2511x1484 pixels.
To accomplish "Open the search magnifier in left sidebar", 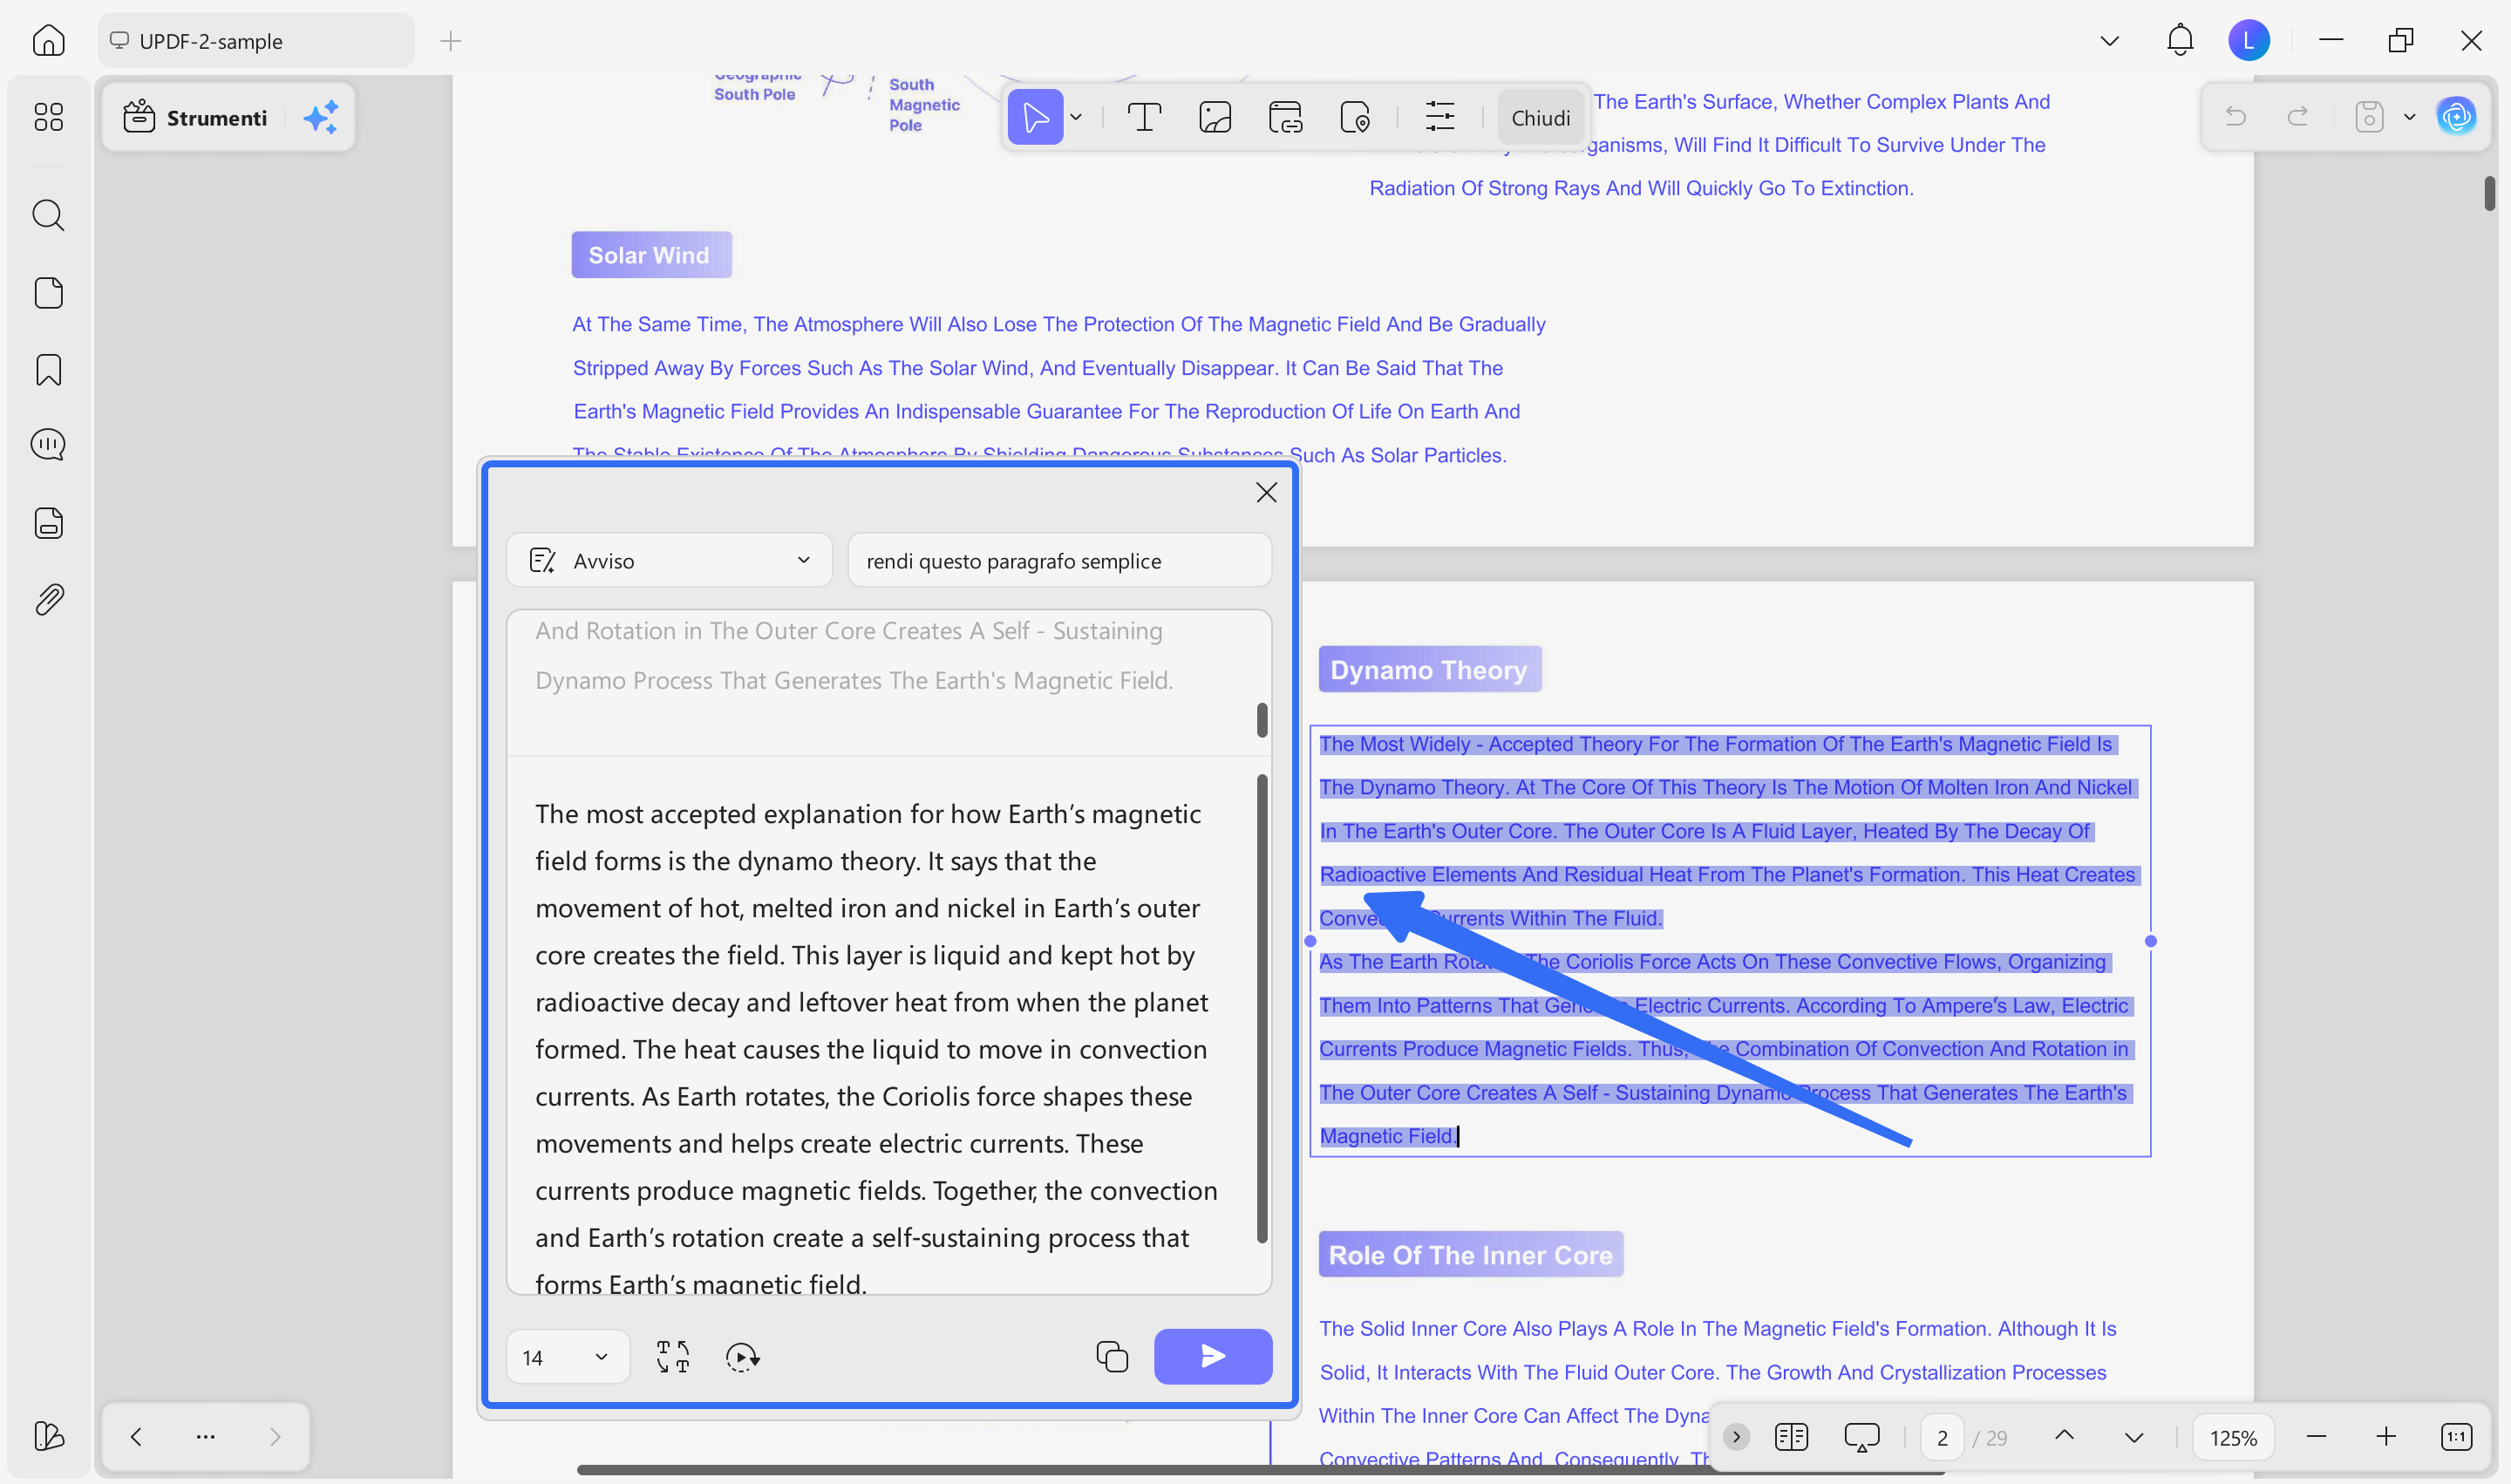I will click(48, 215).
